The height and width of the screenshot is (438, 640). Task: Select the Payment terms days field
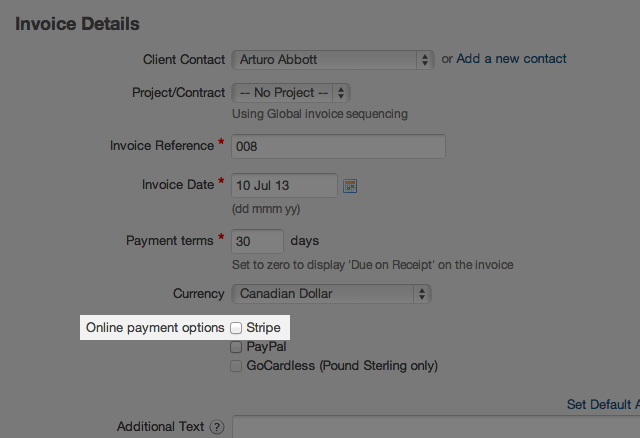(257, 241)
